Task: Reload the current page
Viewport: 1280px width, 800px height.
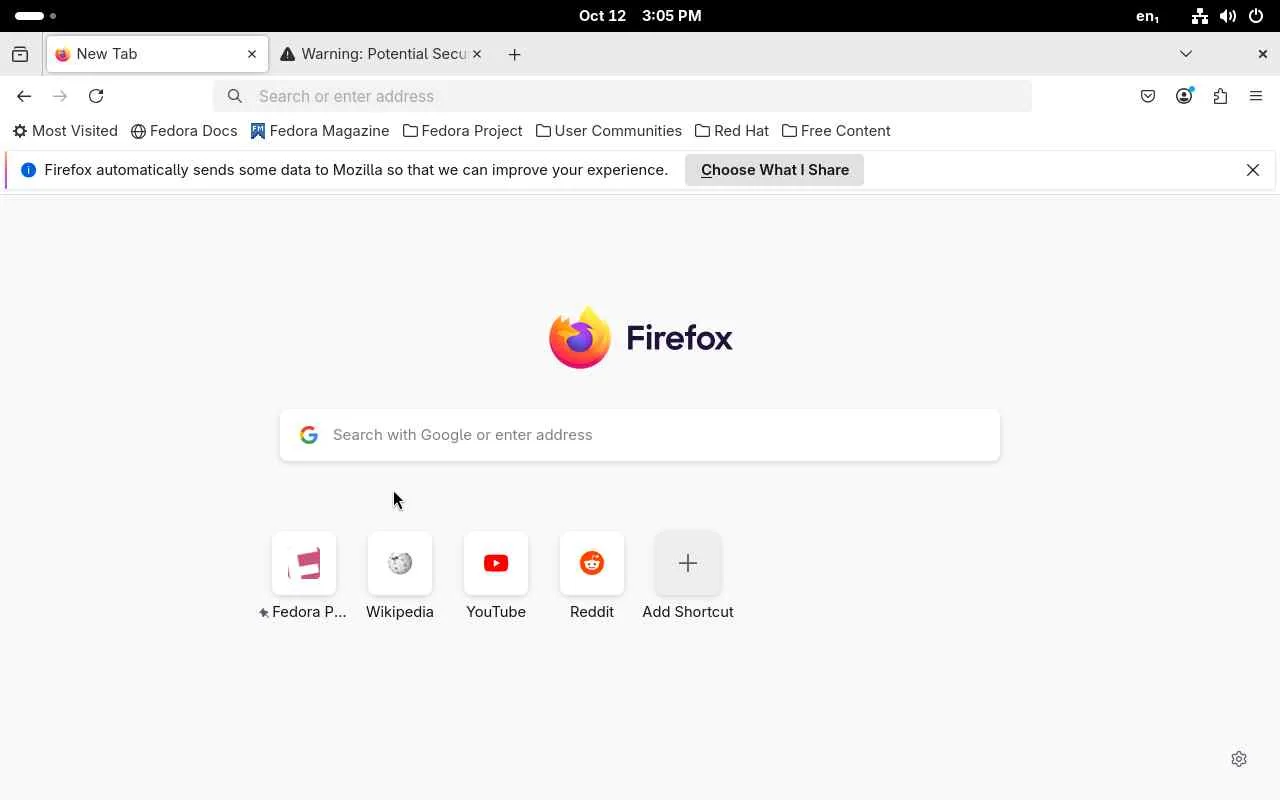Action: tap(96, 96)
